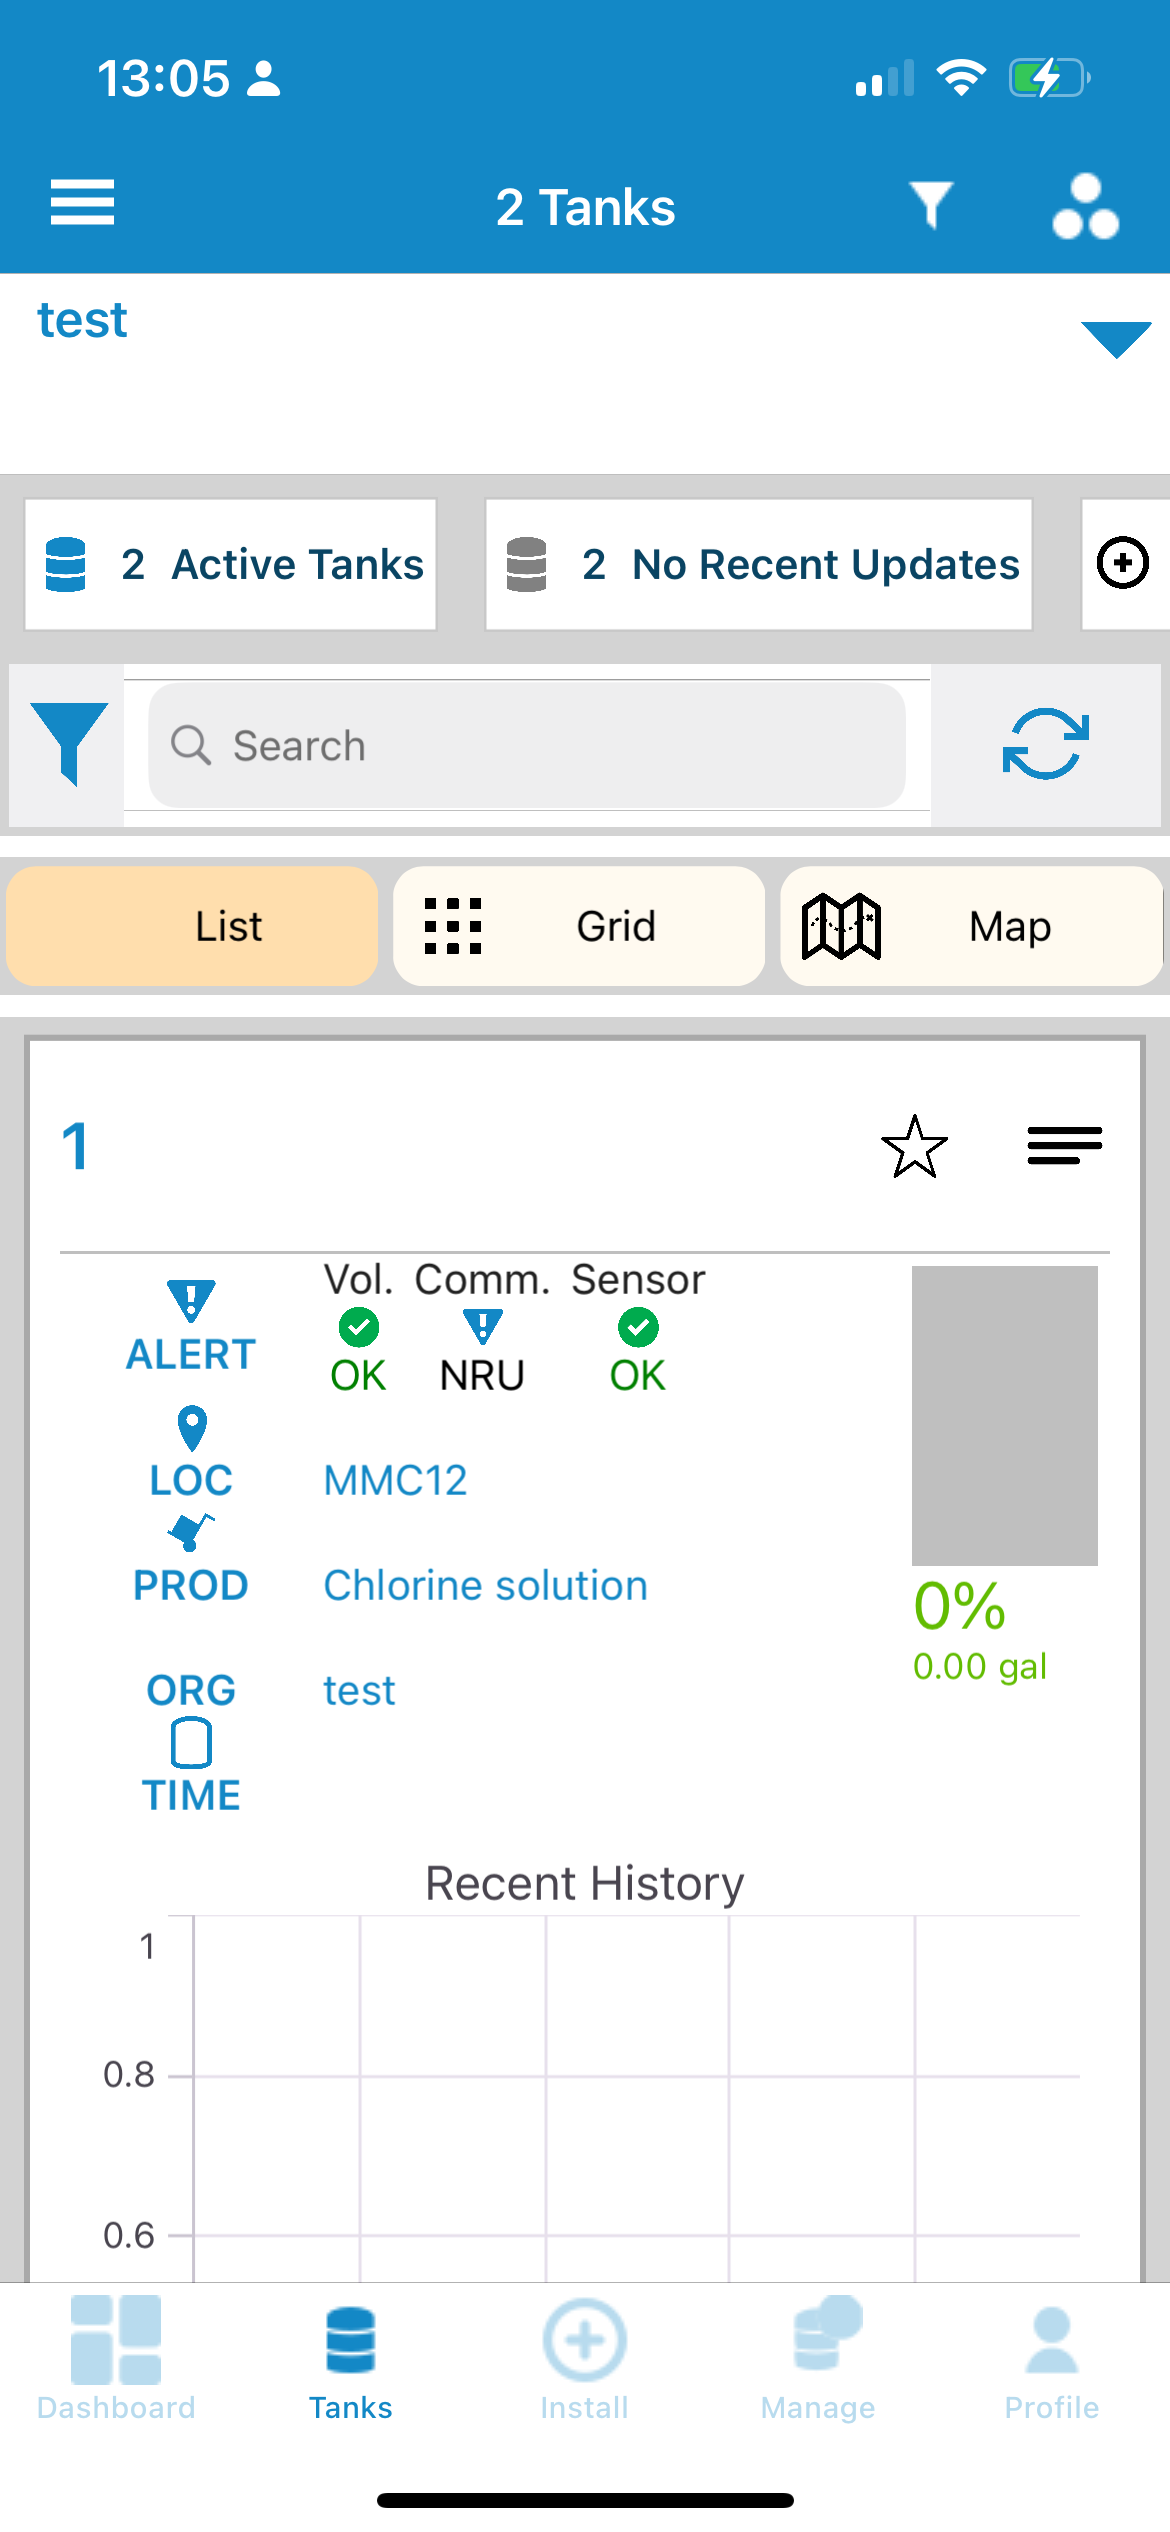Tap the filter funnel icon in header
This screenshot has width=1170, height=2532.
tap(930, 205)
